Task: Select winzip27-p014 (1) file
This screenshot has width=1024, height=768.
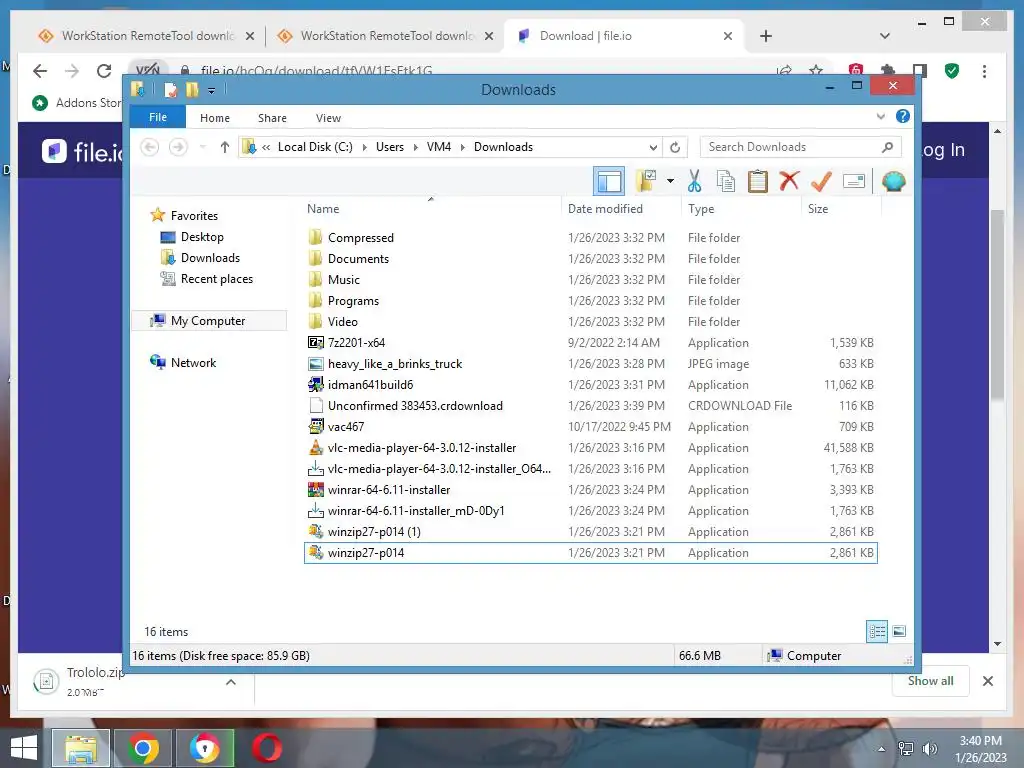Action: pyautogui.click(x=590, y=532)
